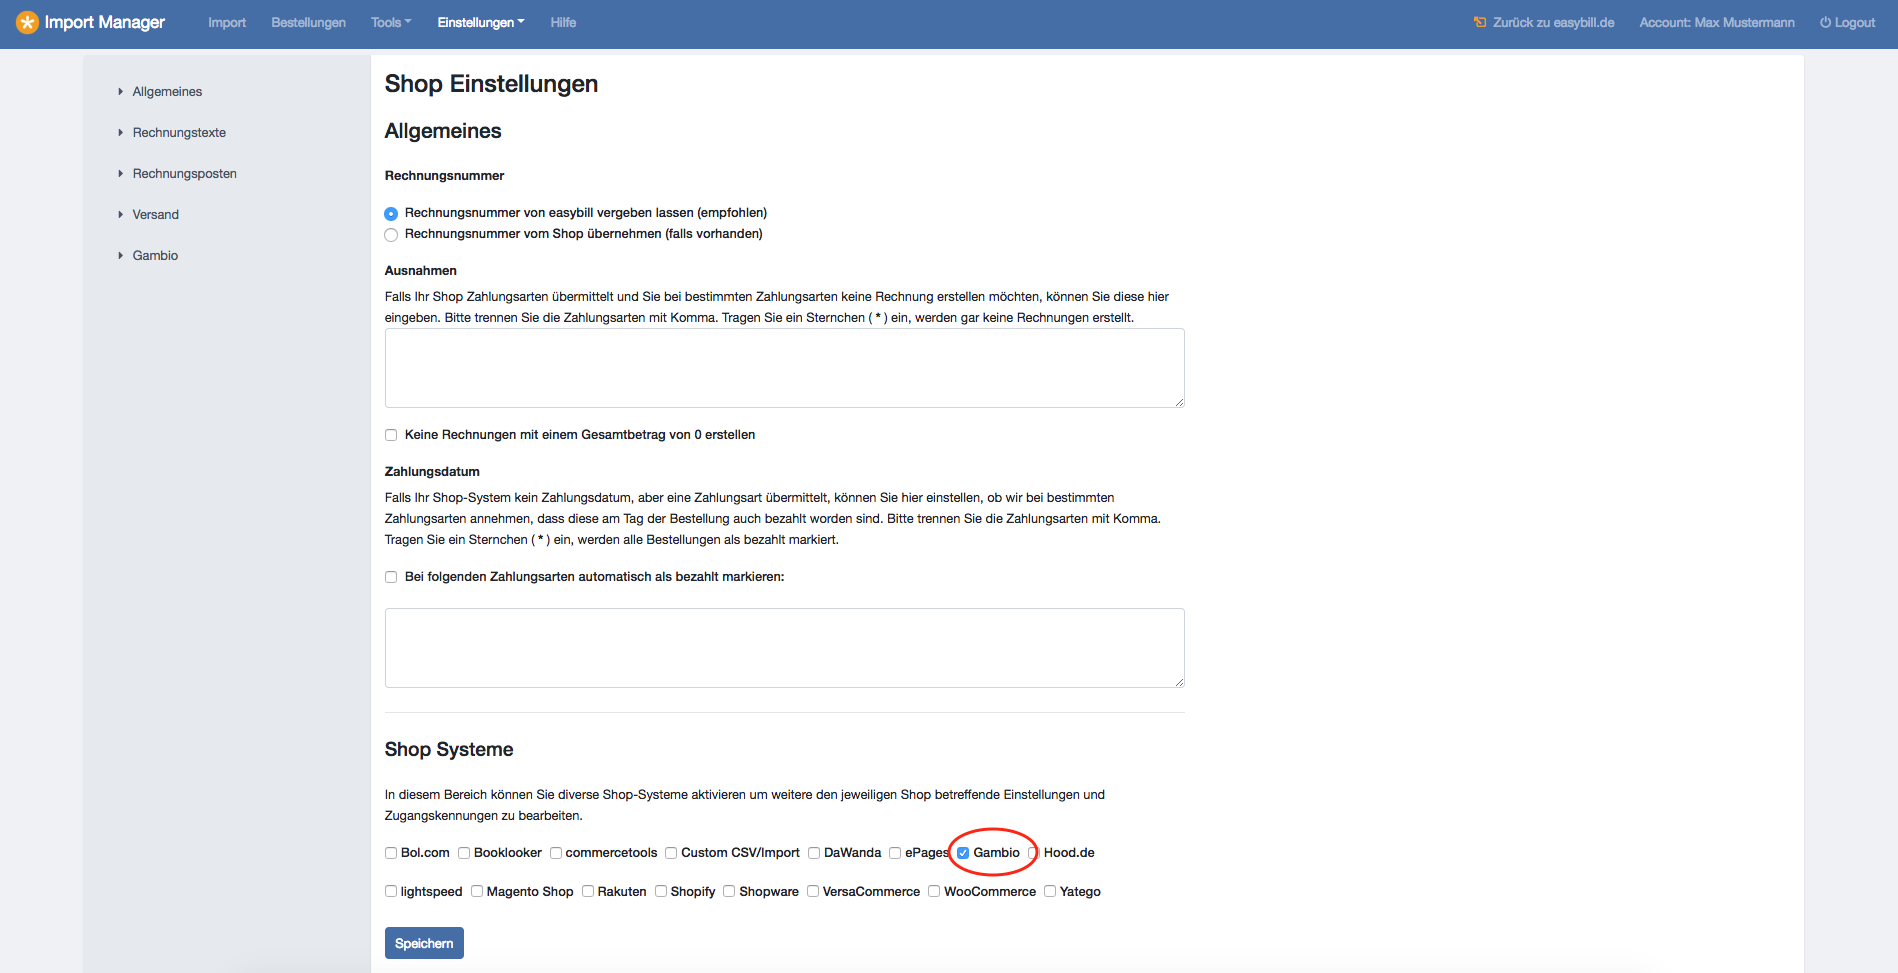Click the Logout link
1898x973 pixels.
(1855, 22)
